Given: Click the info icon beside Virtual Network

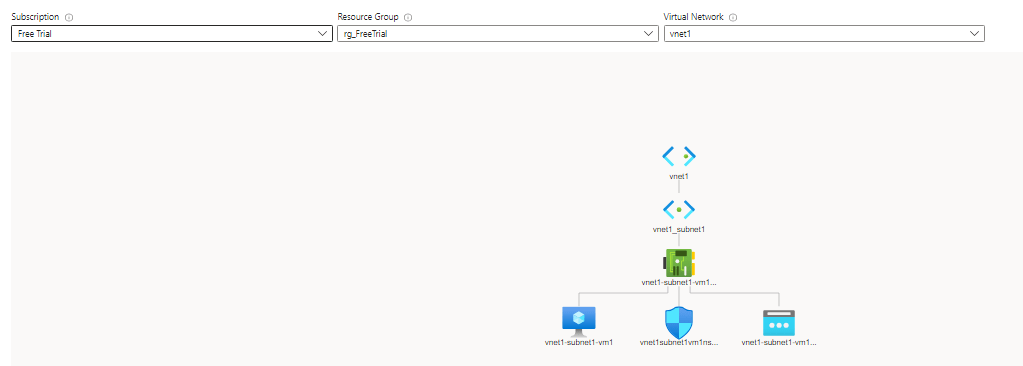Looking at the screenshot, I should 733,18.
